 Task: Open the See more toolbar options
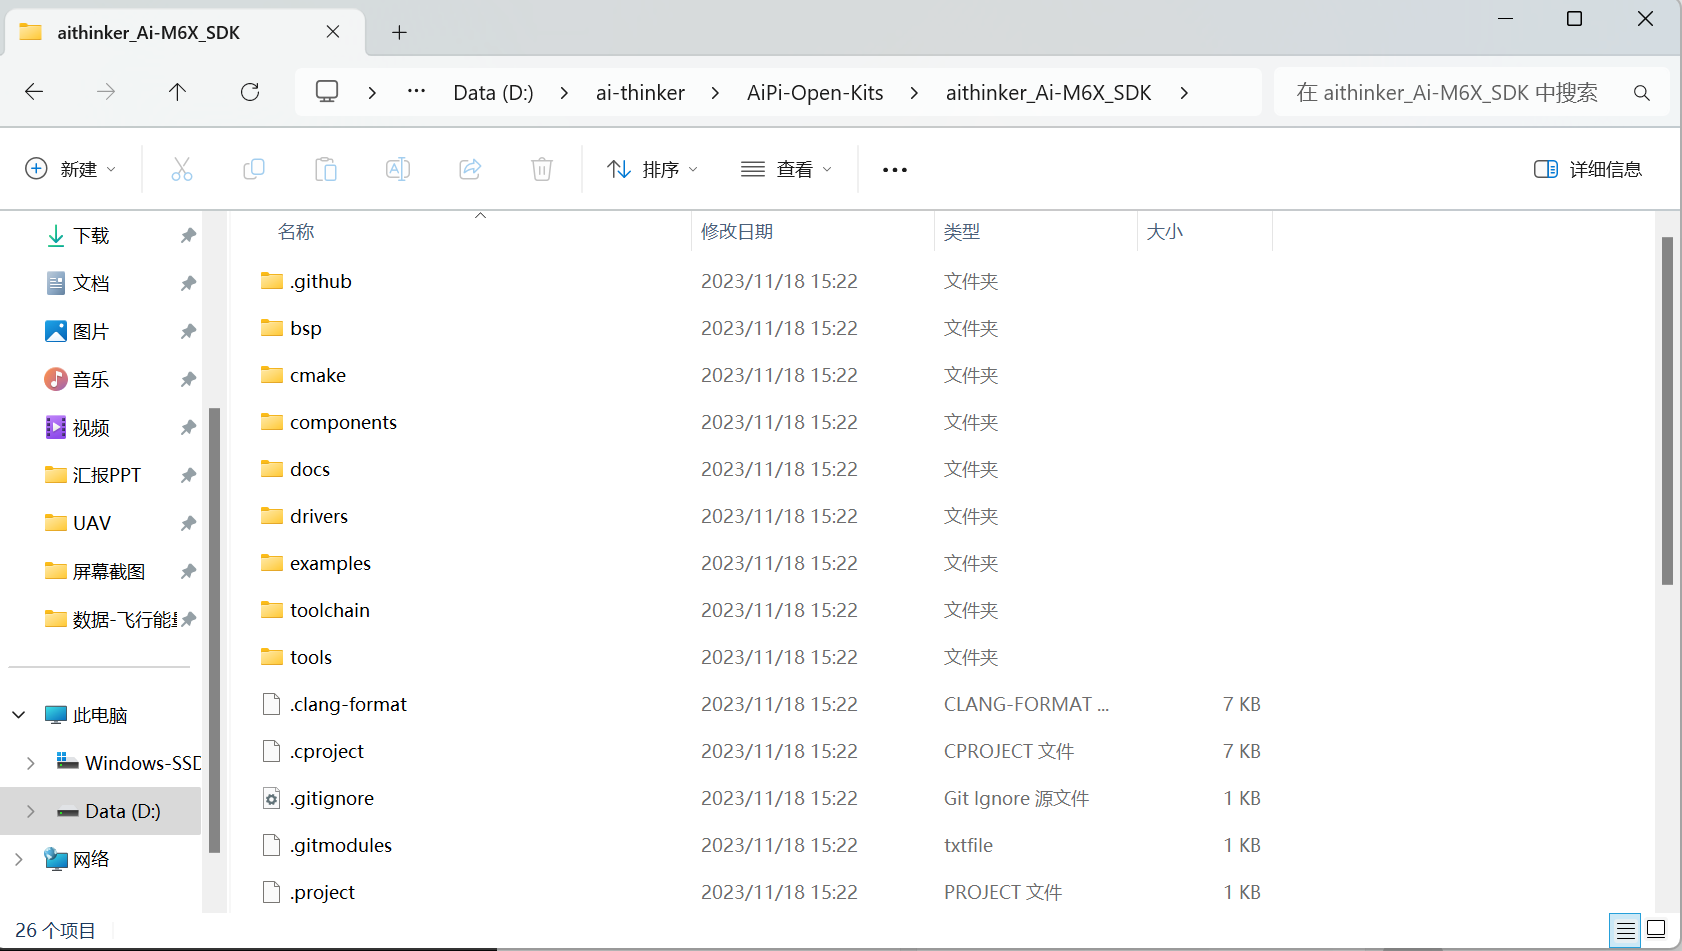coord(895,170)
